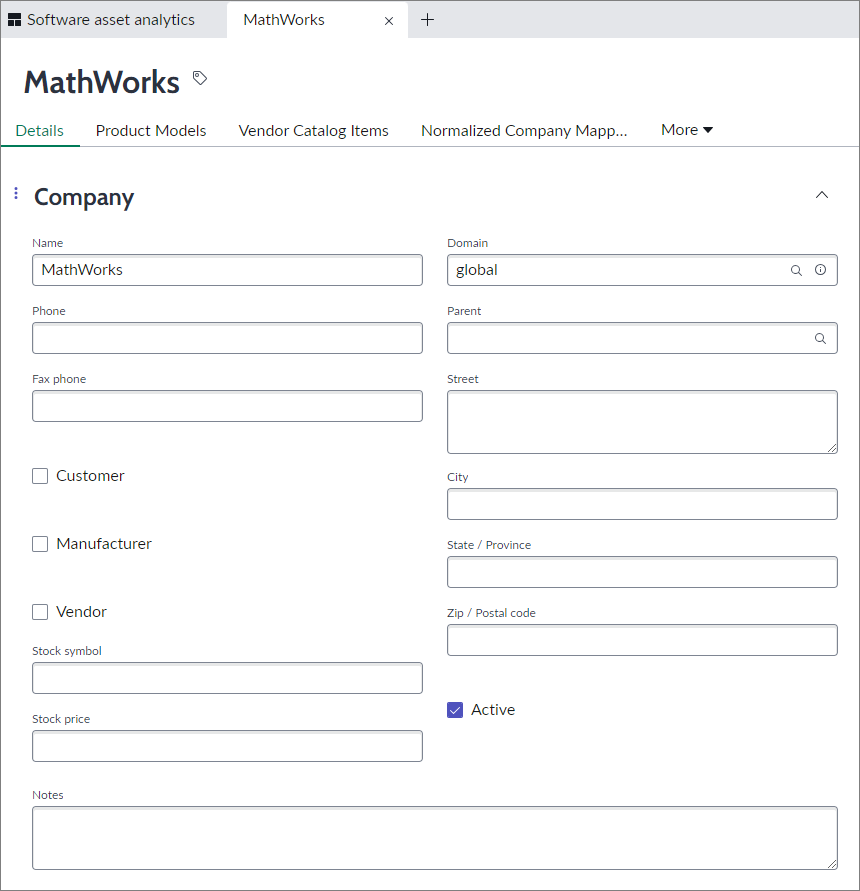Collapse the Company section

click(x=822, y=195)
